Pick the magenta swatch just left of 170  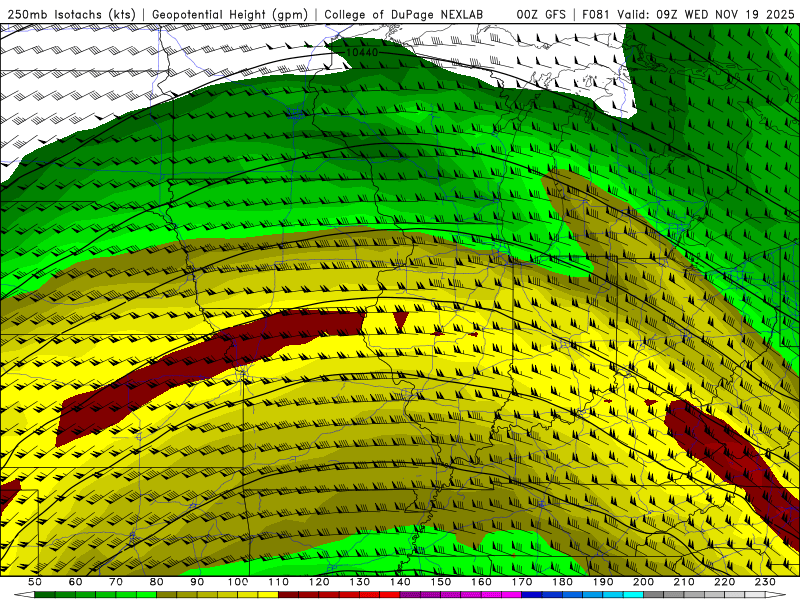click(x=511, y=594)
